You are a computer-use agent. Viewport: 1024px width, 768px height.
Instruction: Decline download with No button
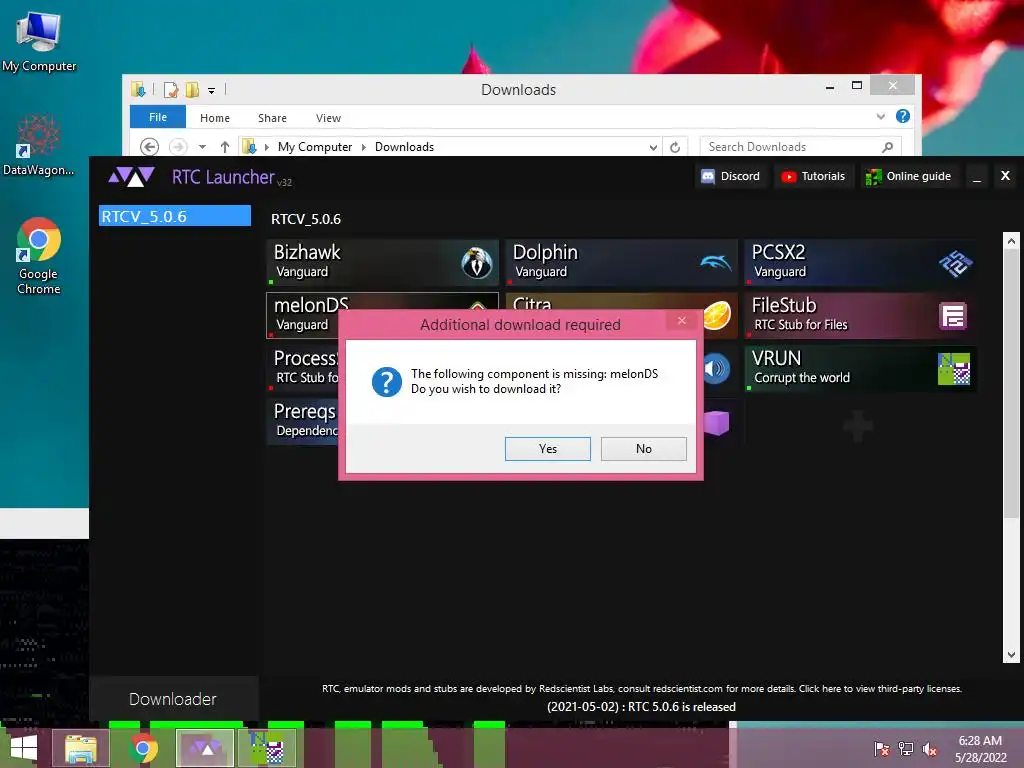(643, 449)
